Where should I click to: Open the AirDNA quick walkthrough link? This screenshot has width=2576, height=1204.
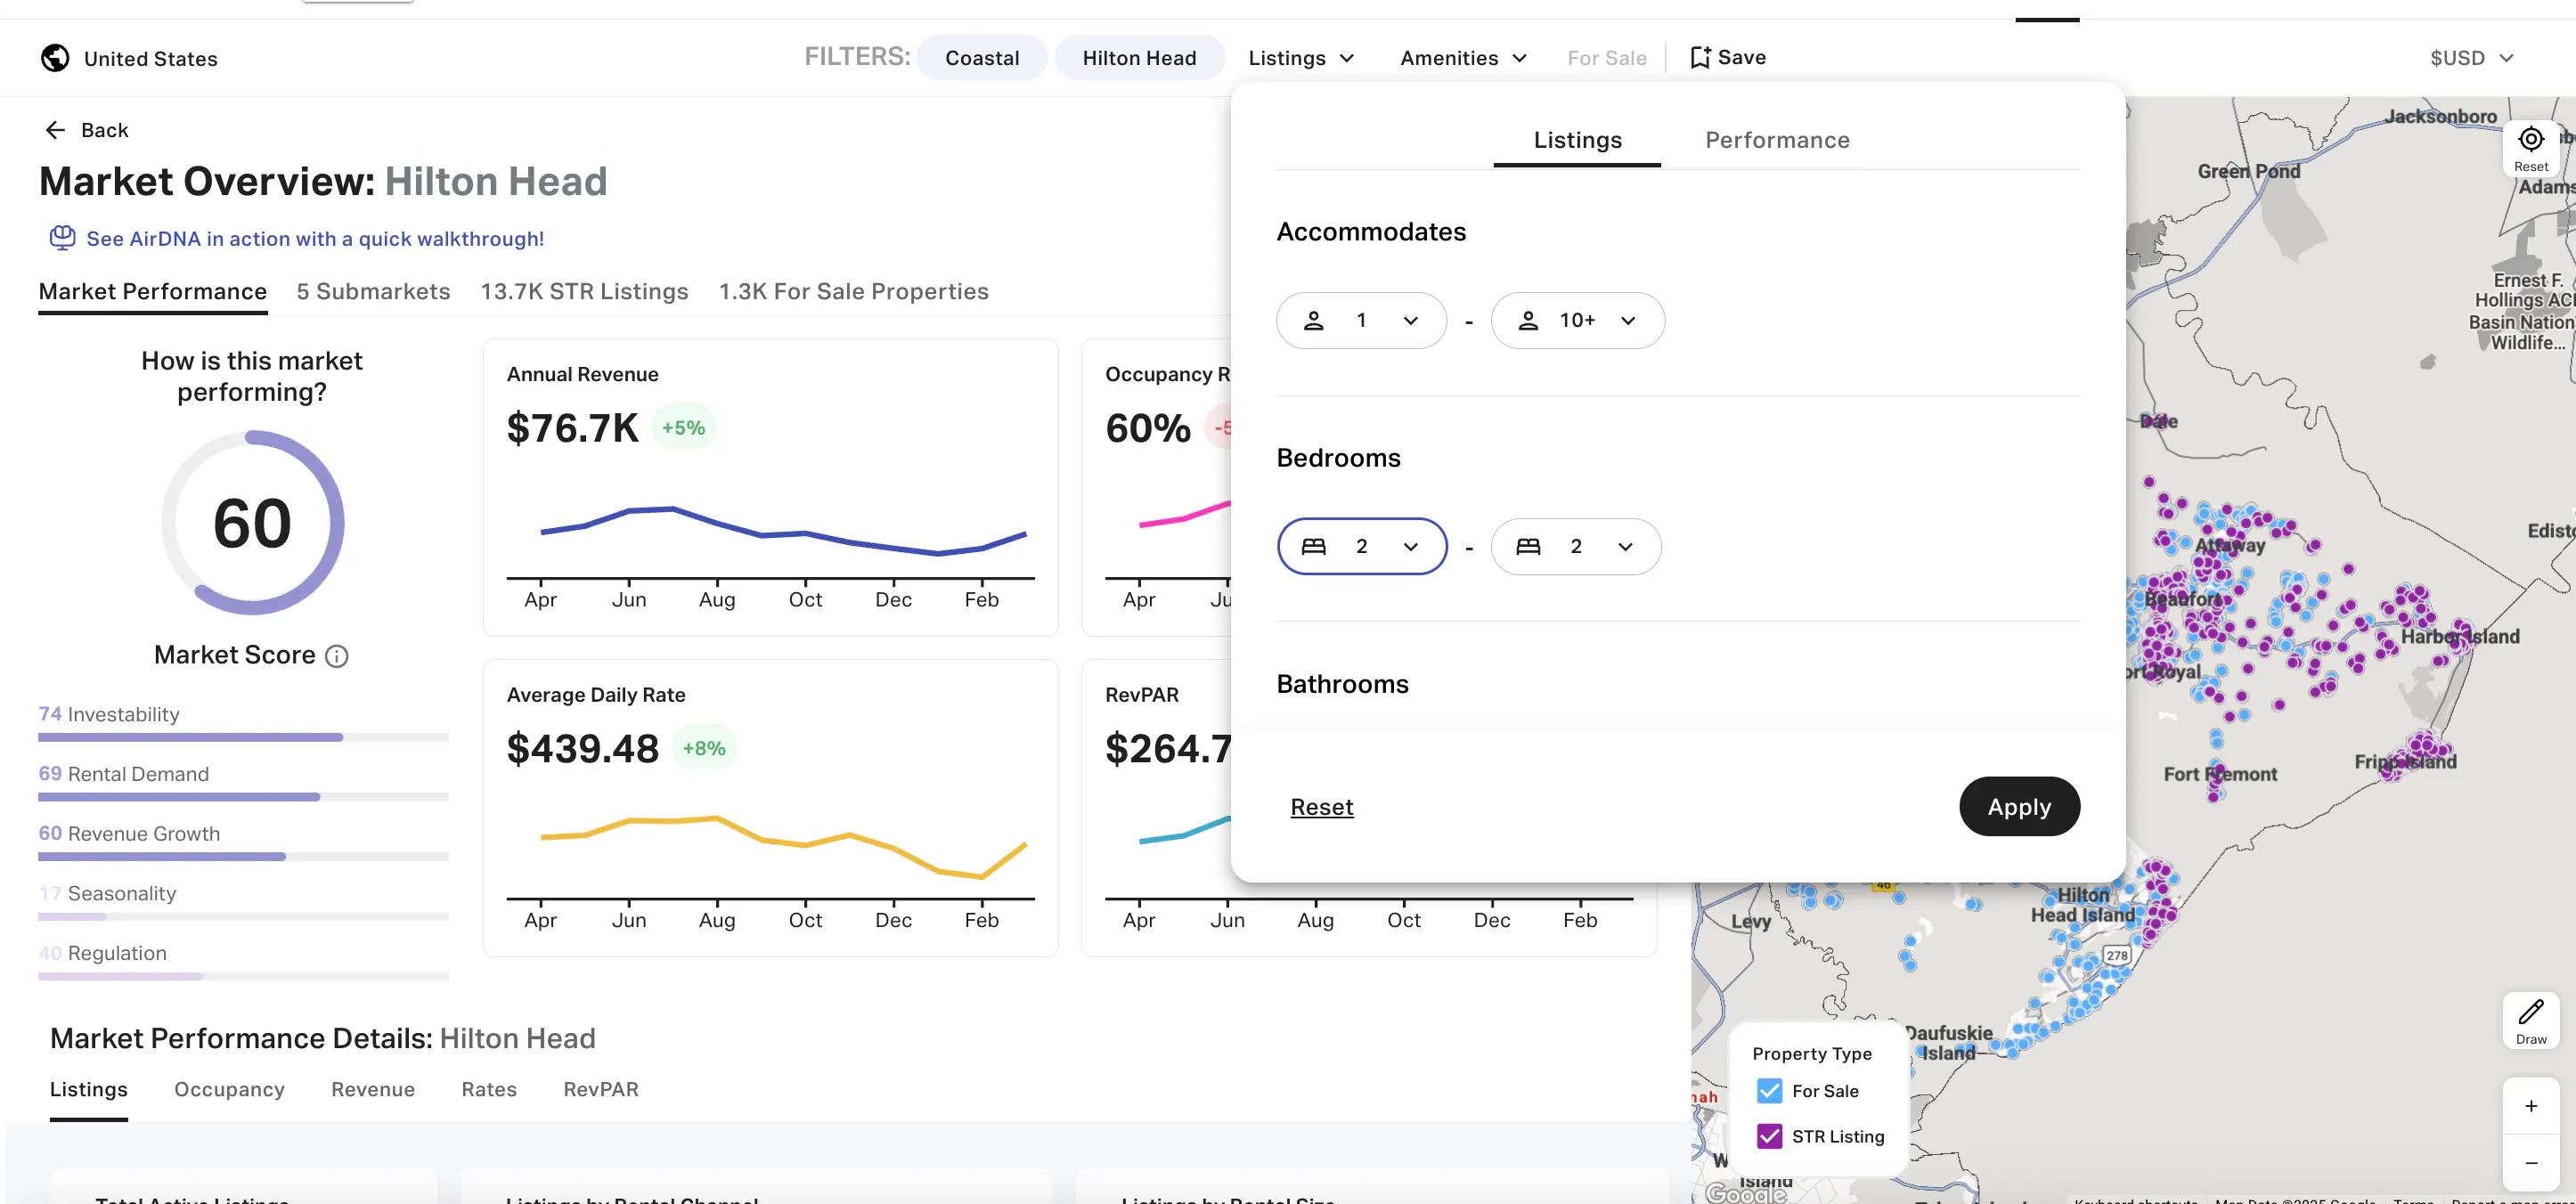[315, 239]
